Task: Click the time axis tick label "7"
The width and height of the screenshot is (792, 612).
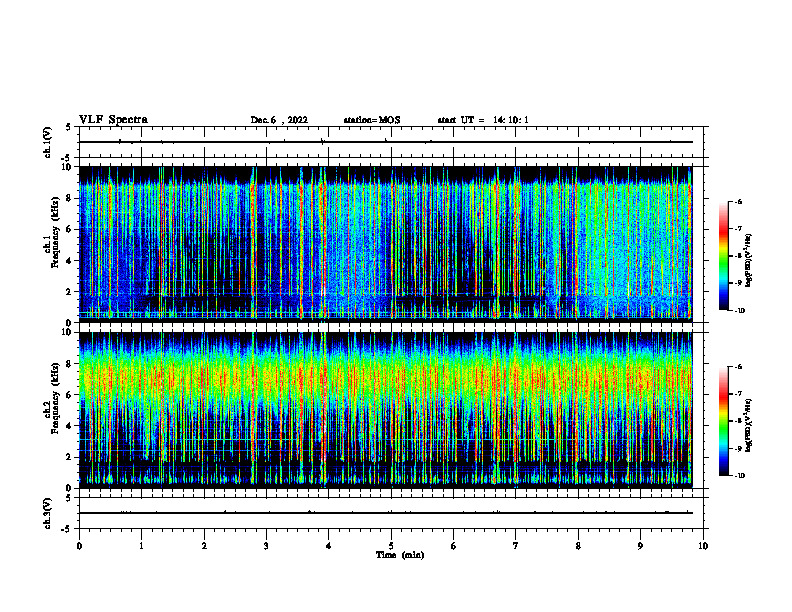Action: 516,546
